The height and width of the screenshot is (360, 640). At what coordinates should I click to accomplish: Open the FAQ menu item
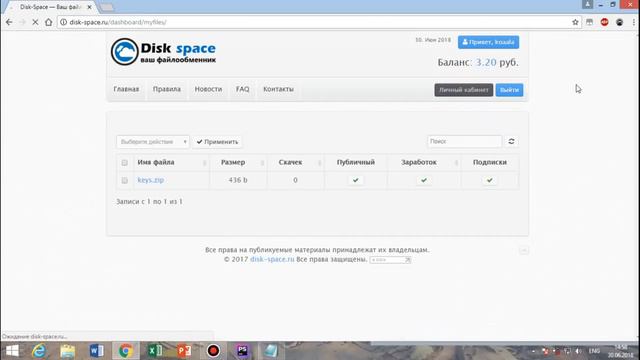click(242, 89)
